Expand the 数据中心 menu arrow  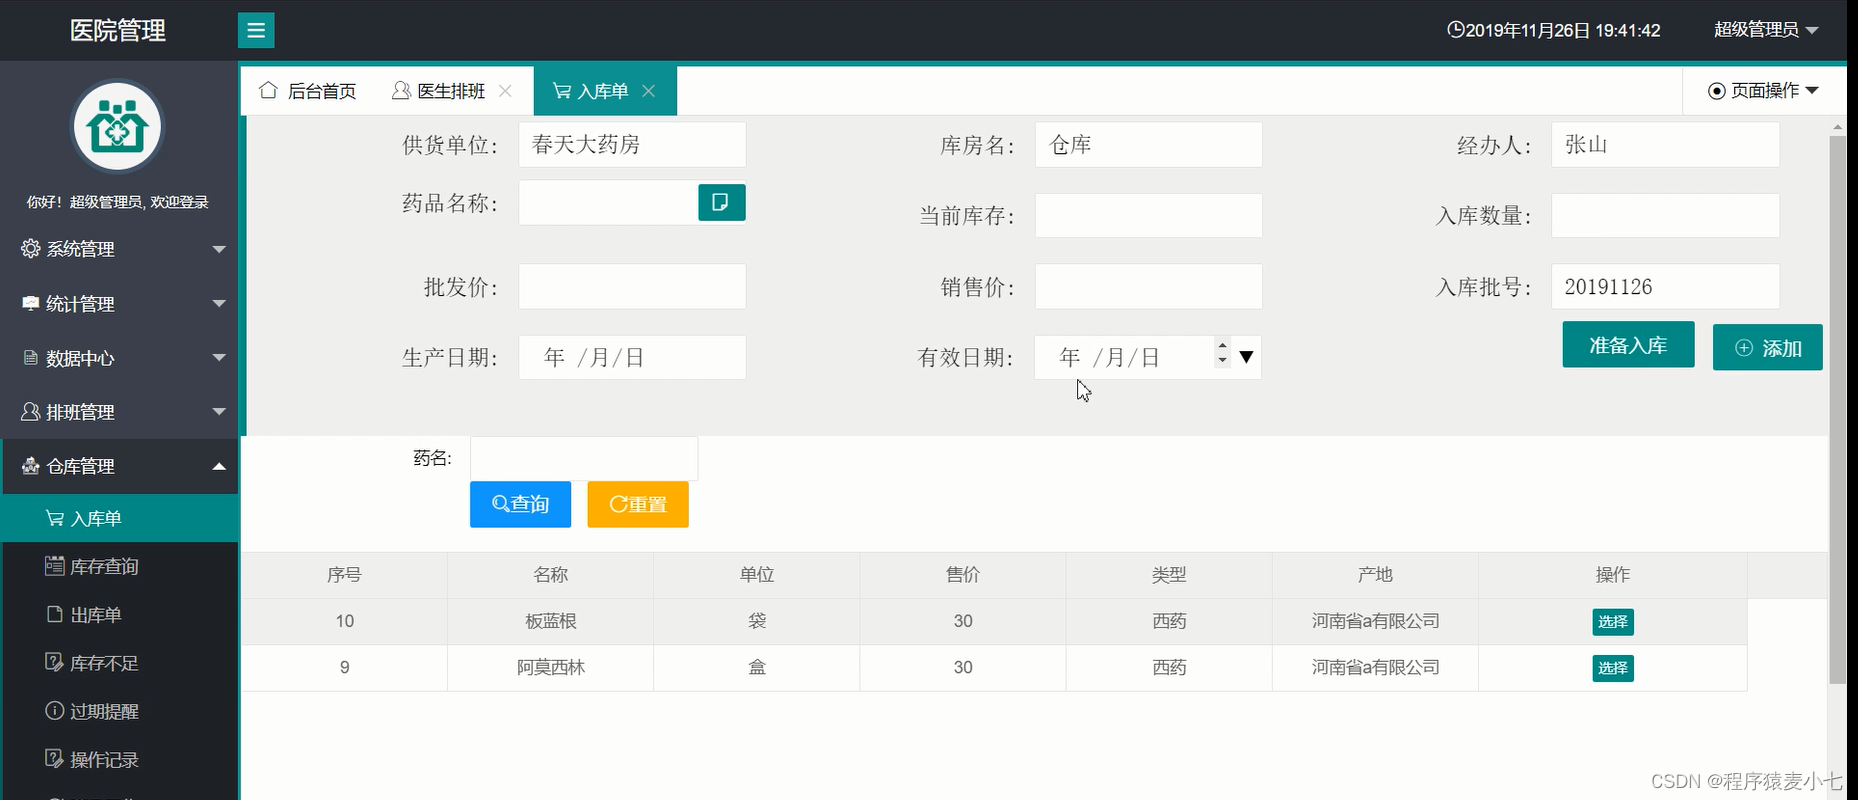click(x=219, y=357)
